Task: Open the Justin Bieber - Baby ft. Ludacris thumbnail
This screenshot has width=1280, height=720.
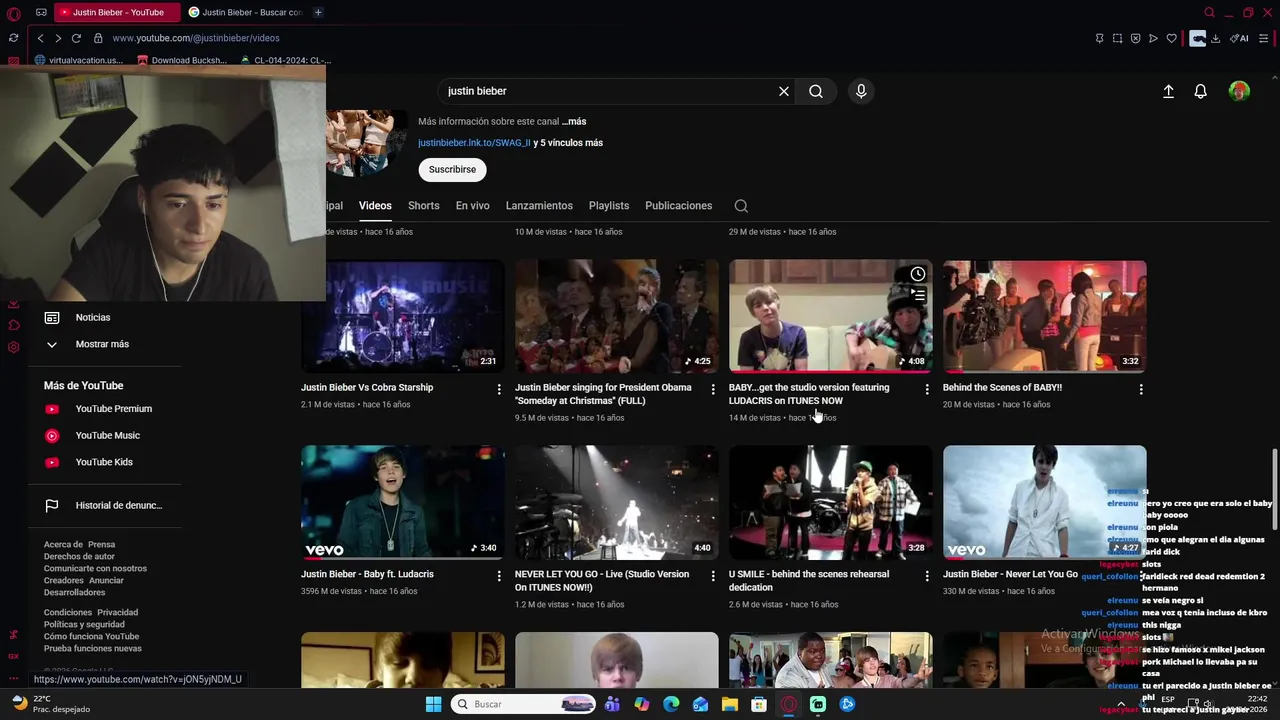Action: (403, 503)
